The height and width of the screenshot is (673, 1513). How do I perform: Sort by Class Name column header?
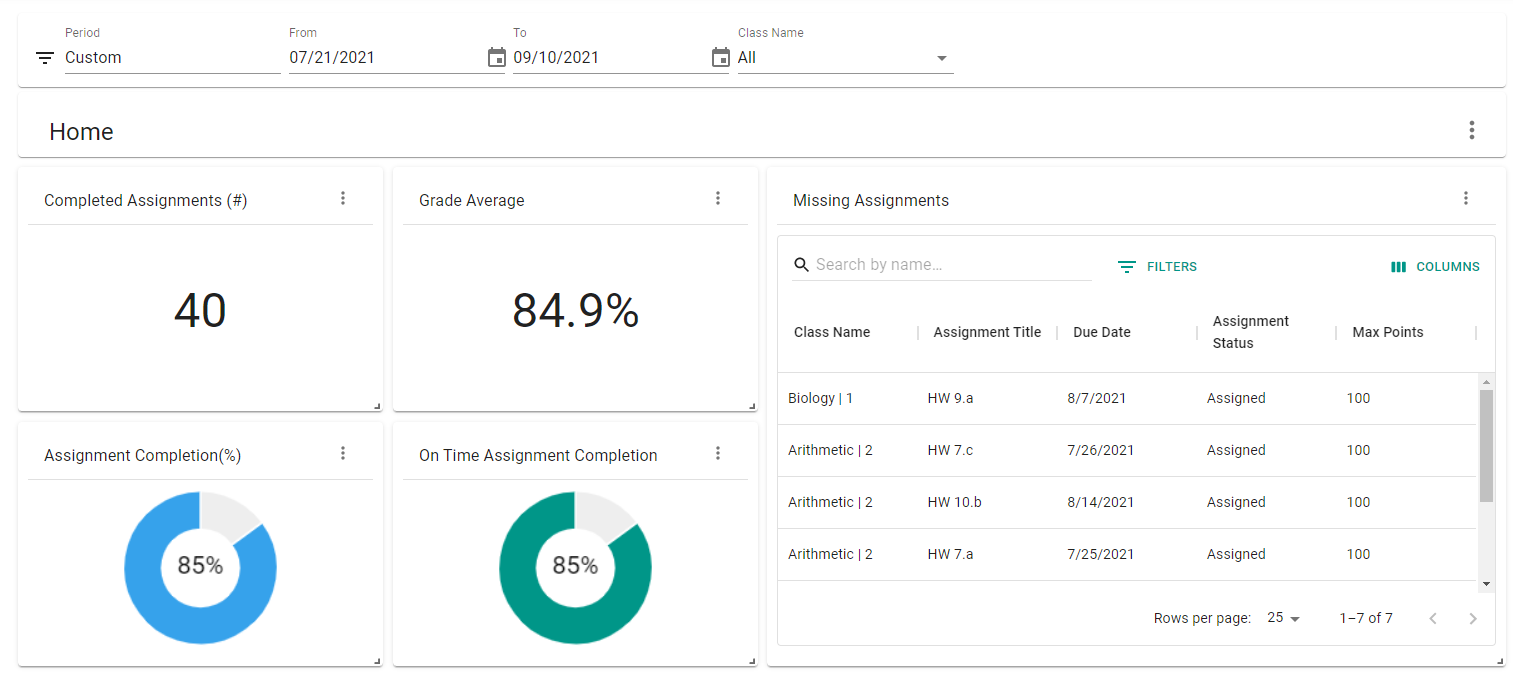pyautogui.click(x=831, y=332)
